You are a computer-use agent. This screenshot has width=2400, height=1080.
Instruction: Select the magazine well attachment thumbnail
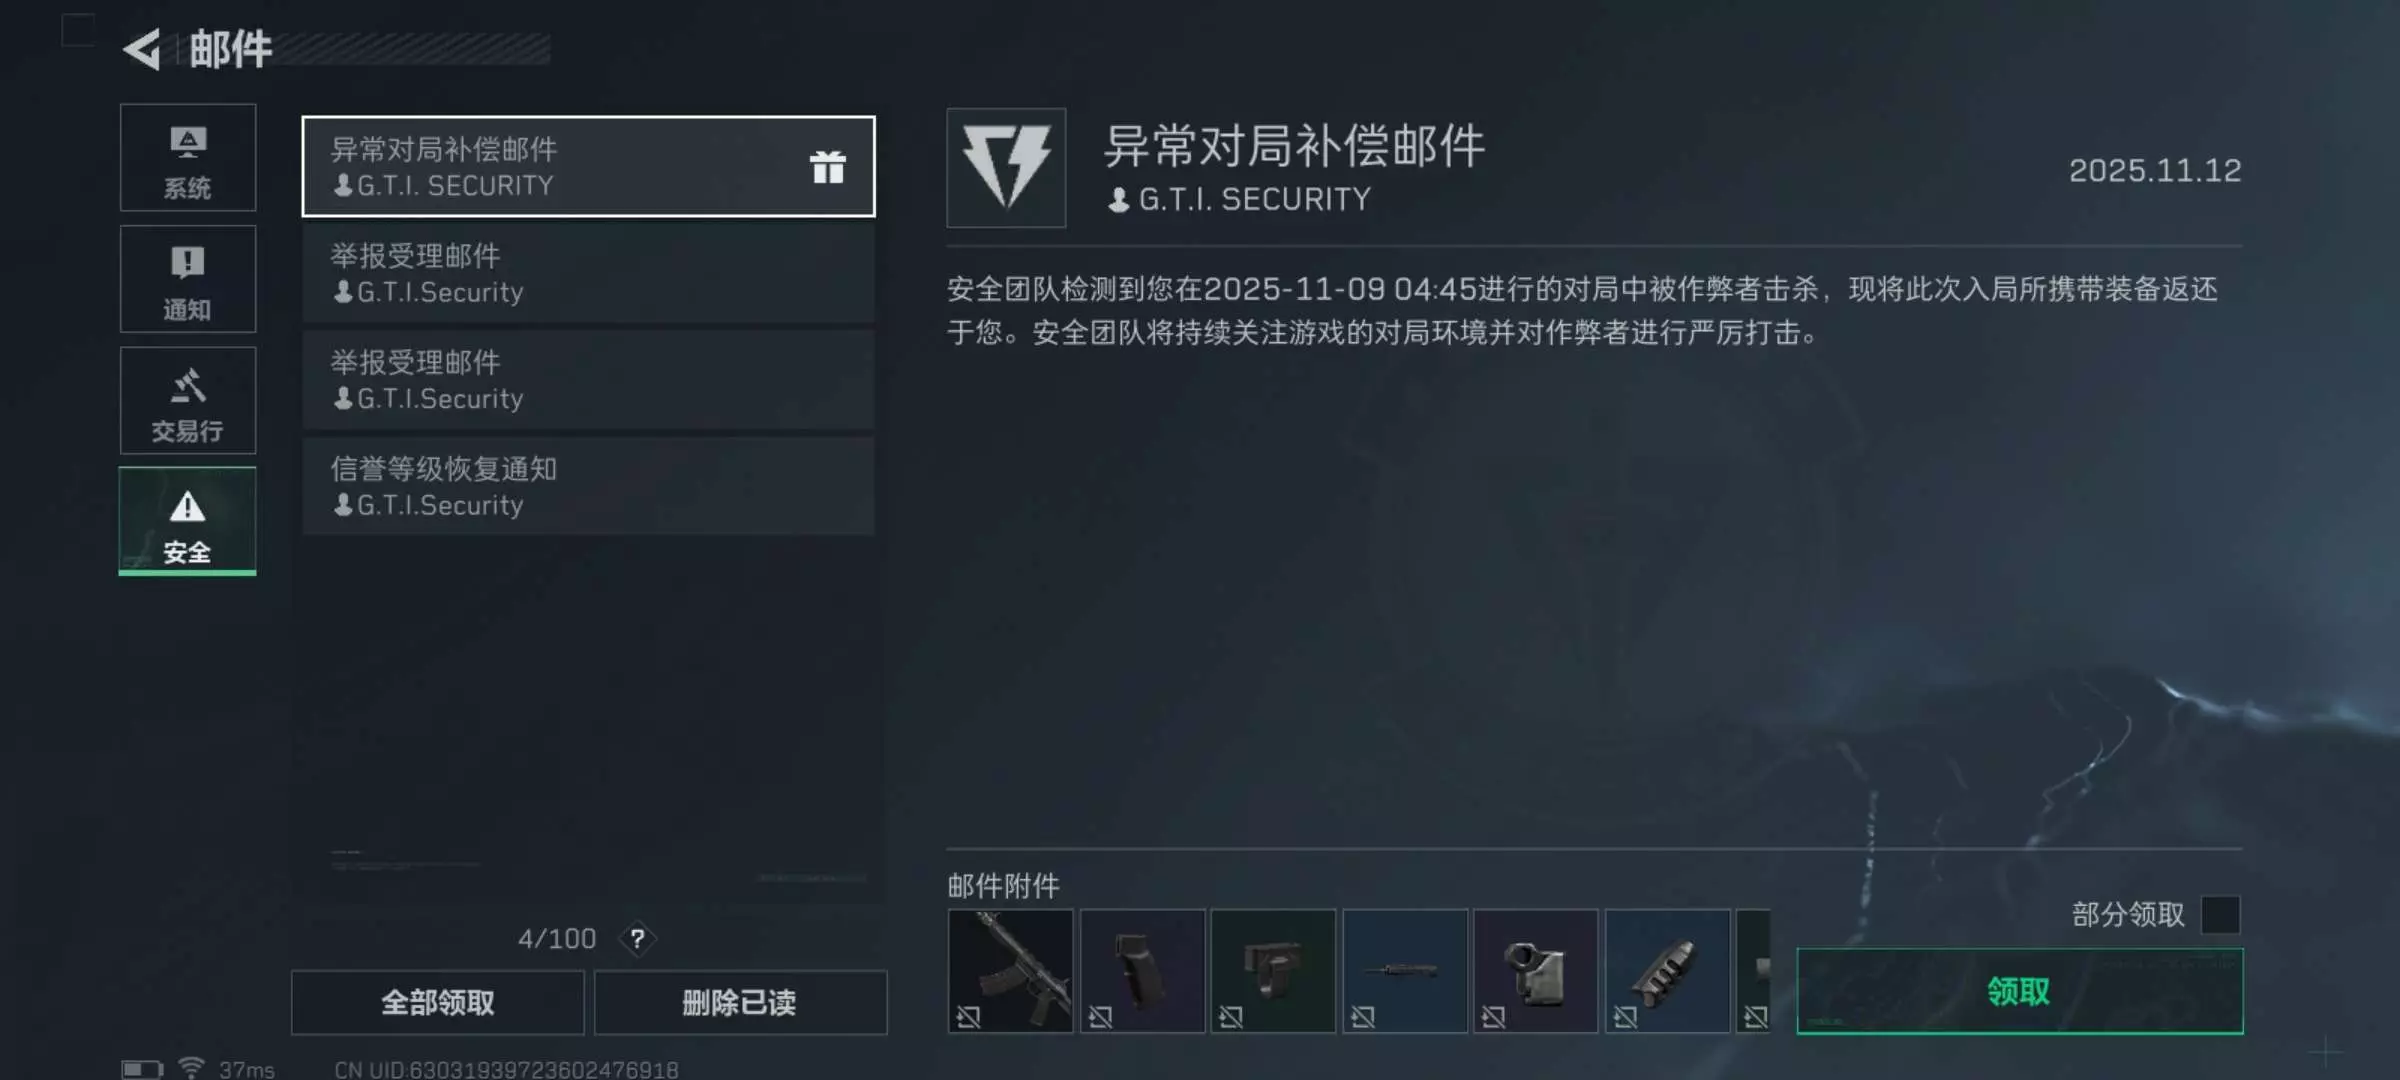tap(1273, 971)
